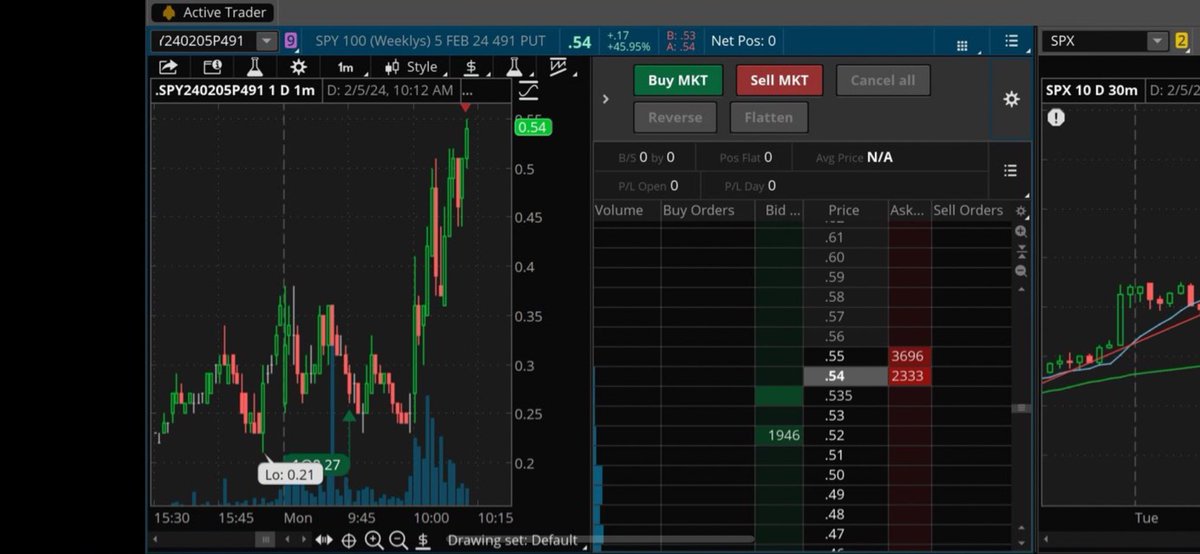
Task: Click the pan arrows chart icon
Action: point(324,540)
